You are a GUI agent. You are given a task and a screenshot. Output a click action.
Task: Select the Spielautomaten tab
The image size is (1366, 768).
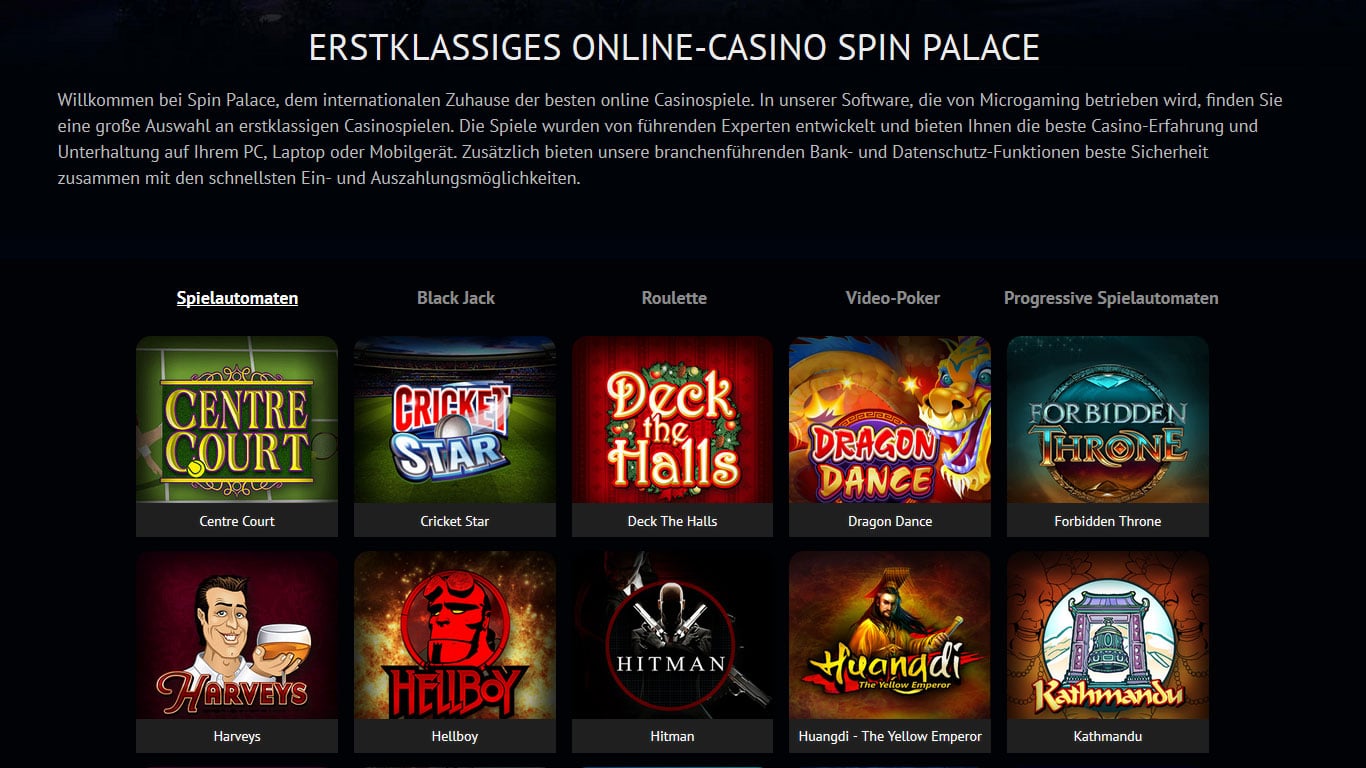pos(237,298)
